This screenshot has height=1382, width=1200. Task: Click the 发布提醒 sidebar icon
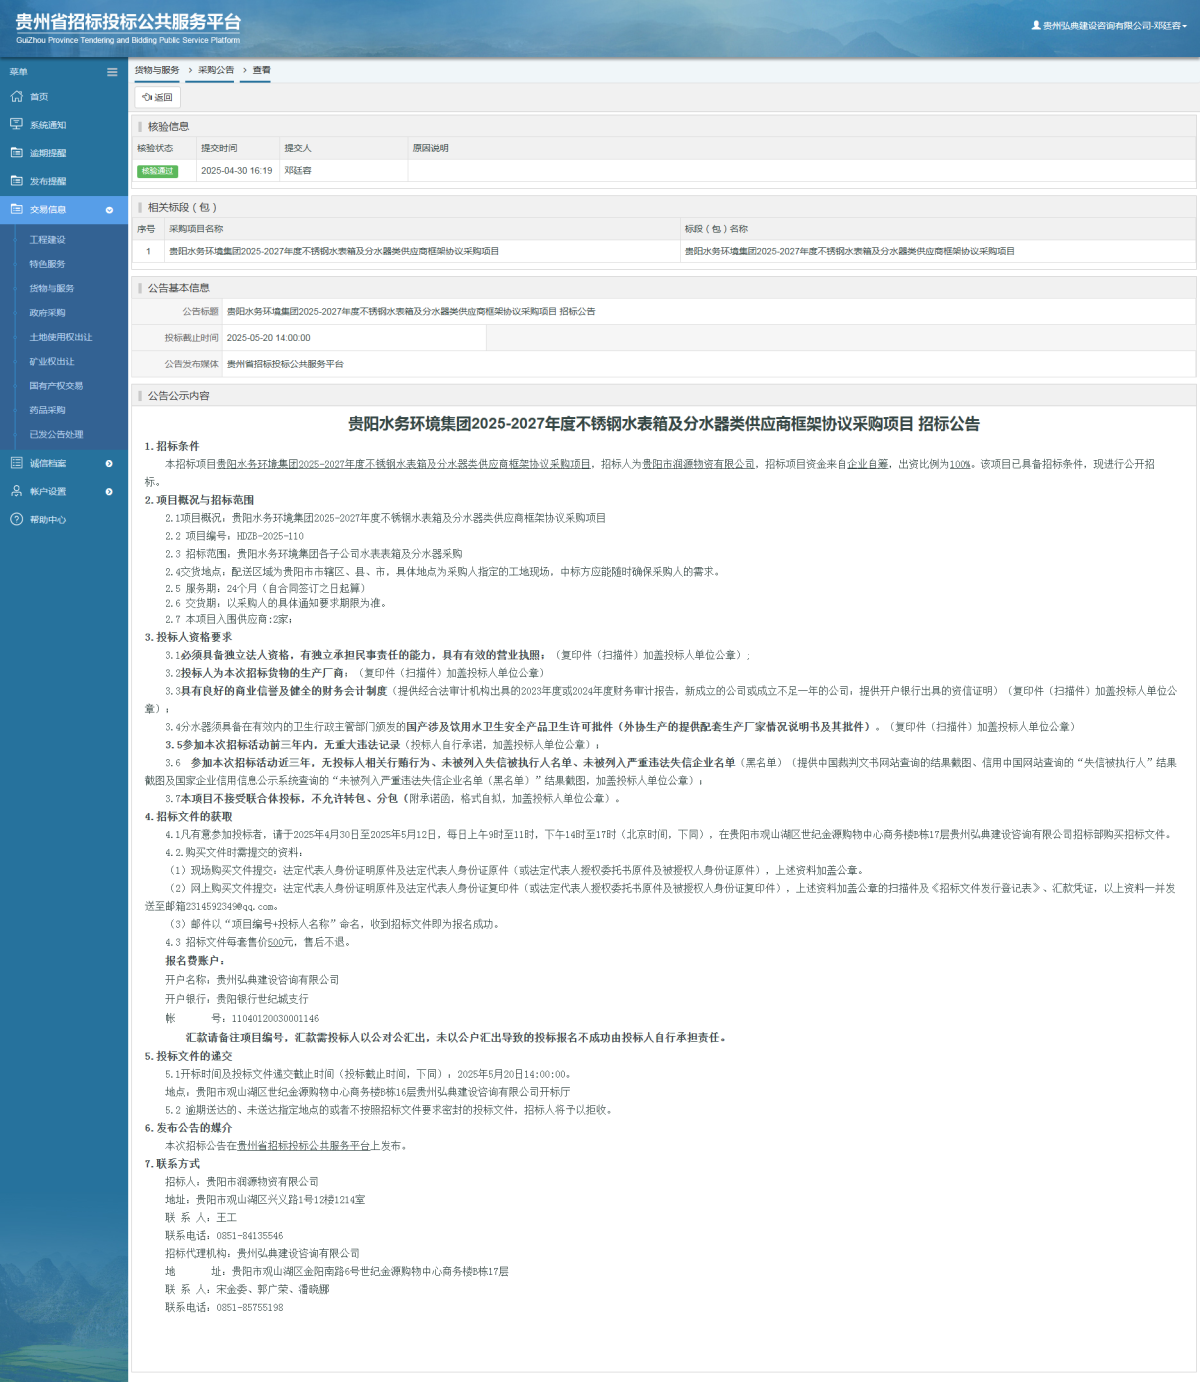16,181
